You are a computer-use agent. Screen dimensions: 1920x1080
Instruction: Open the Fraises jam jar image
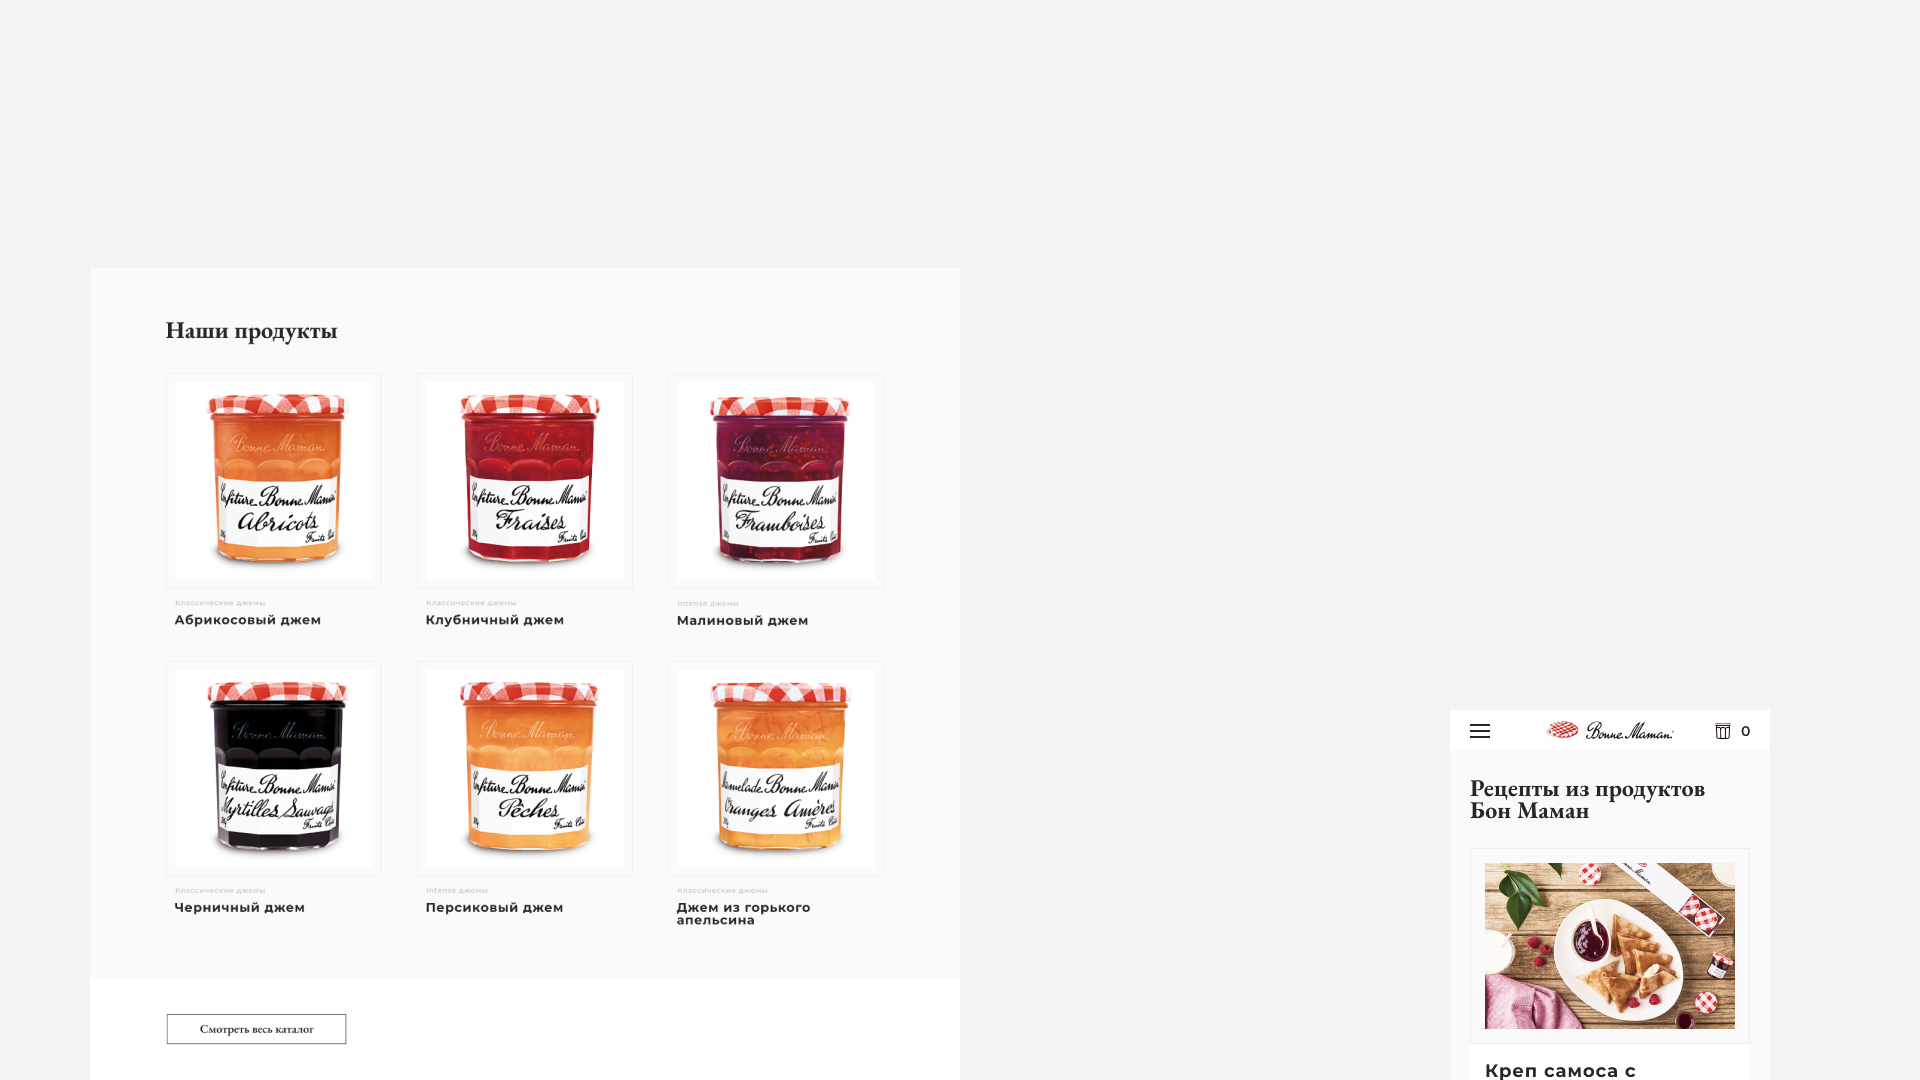pos(525,481)
